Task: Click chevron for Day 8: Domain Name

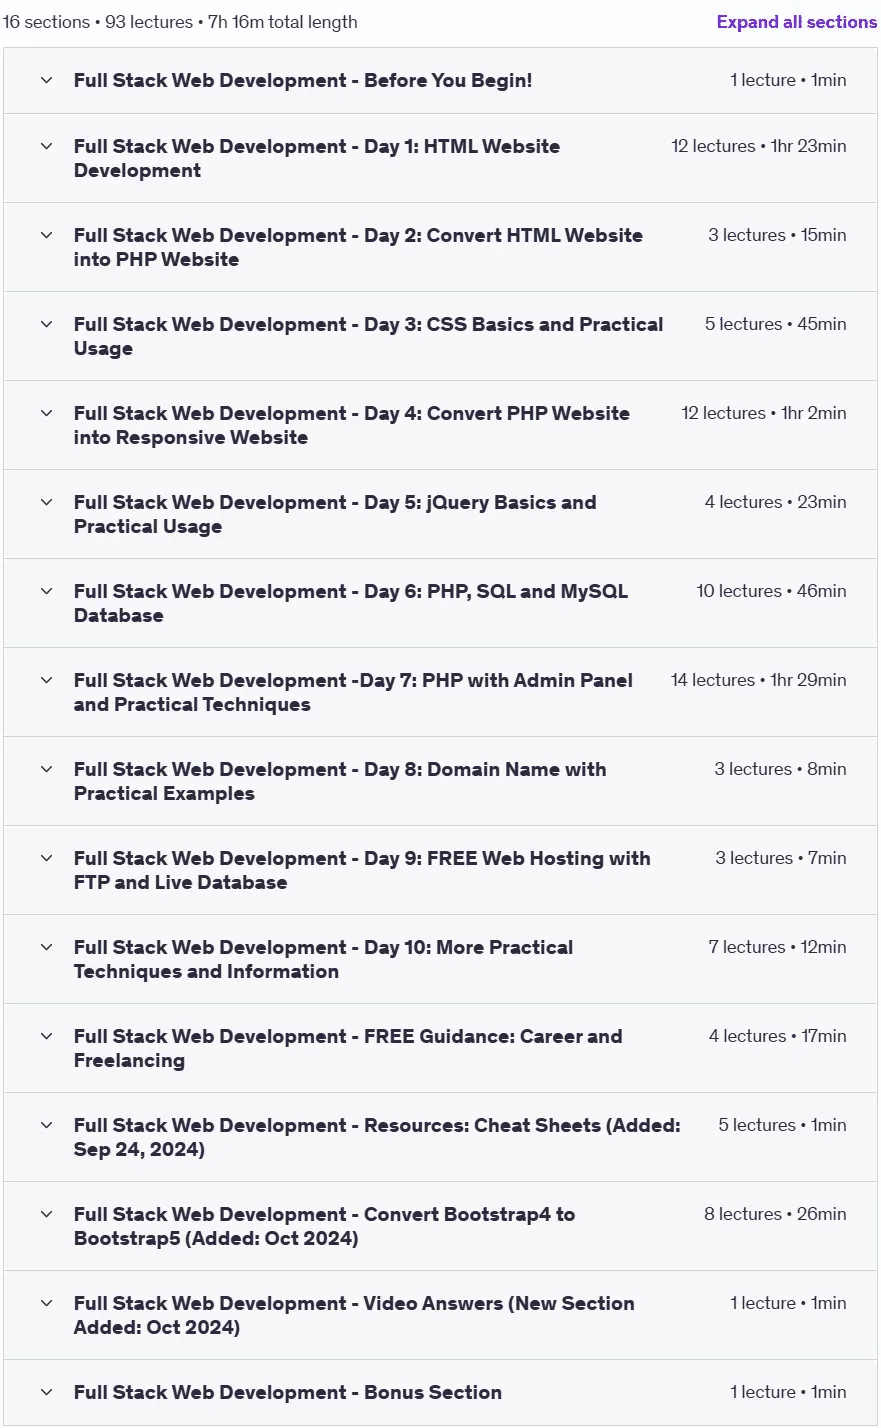Action: 46,769
